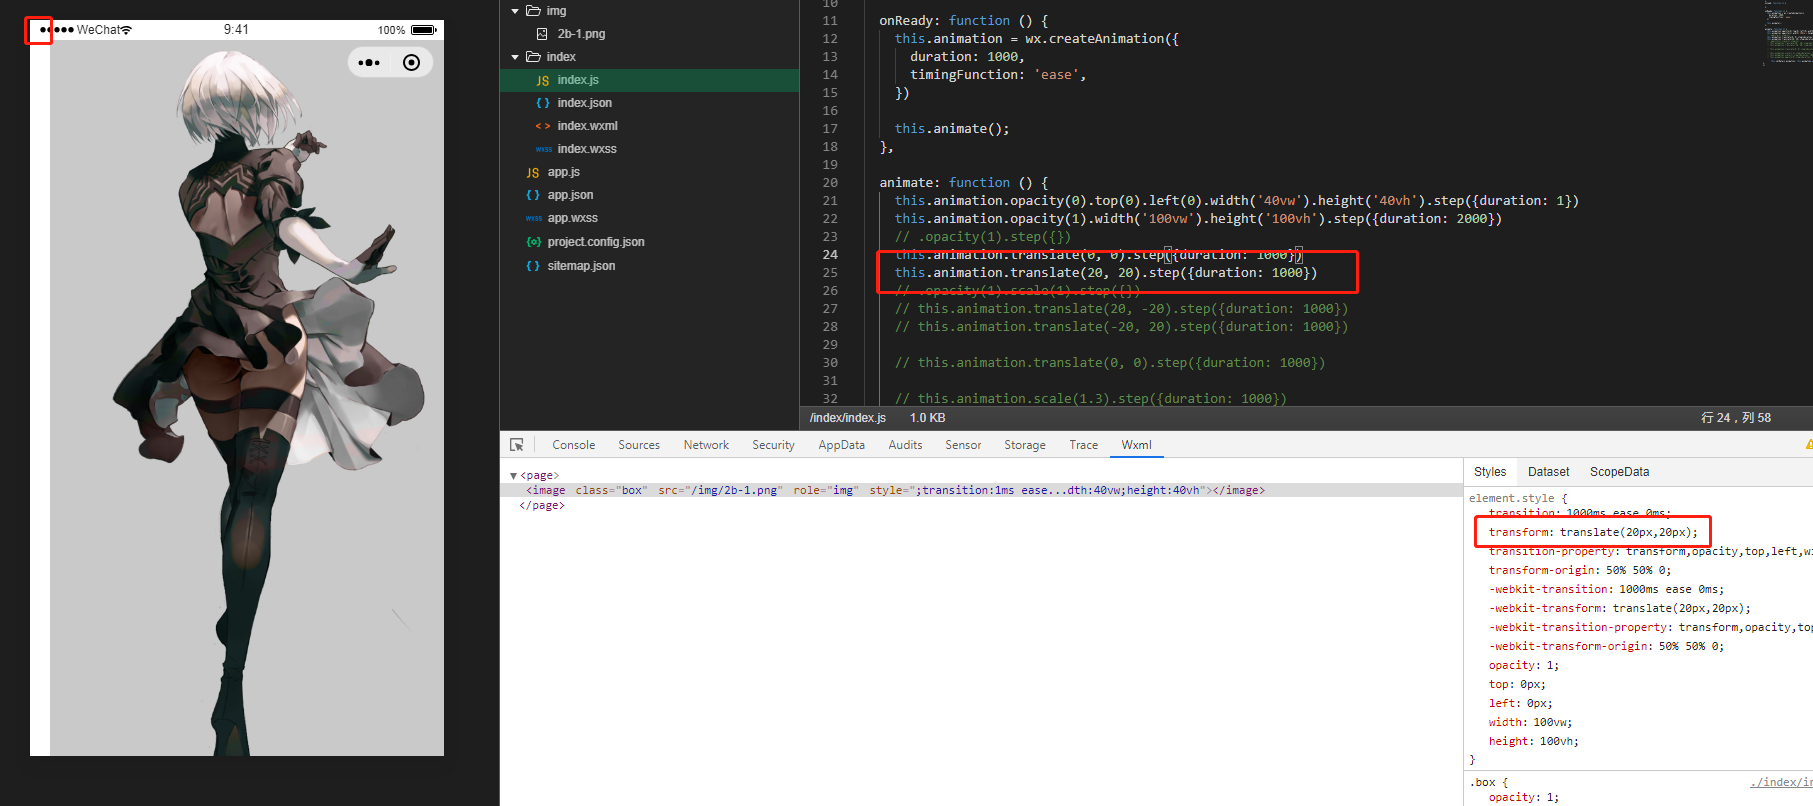Click the wxss icon beside app.wxss
This screenshot has height=806, width=1813.
pos(533,218)
